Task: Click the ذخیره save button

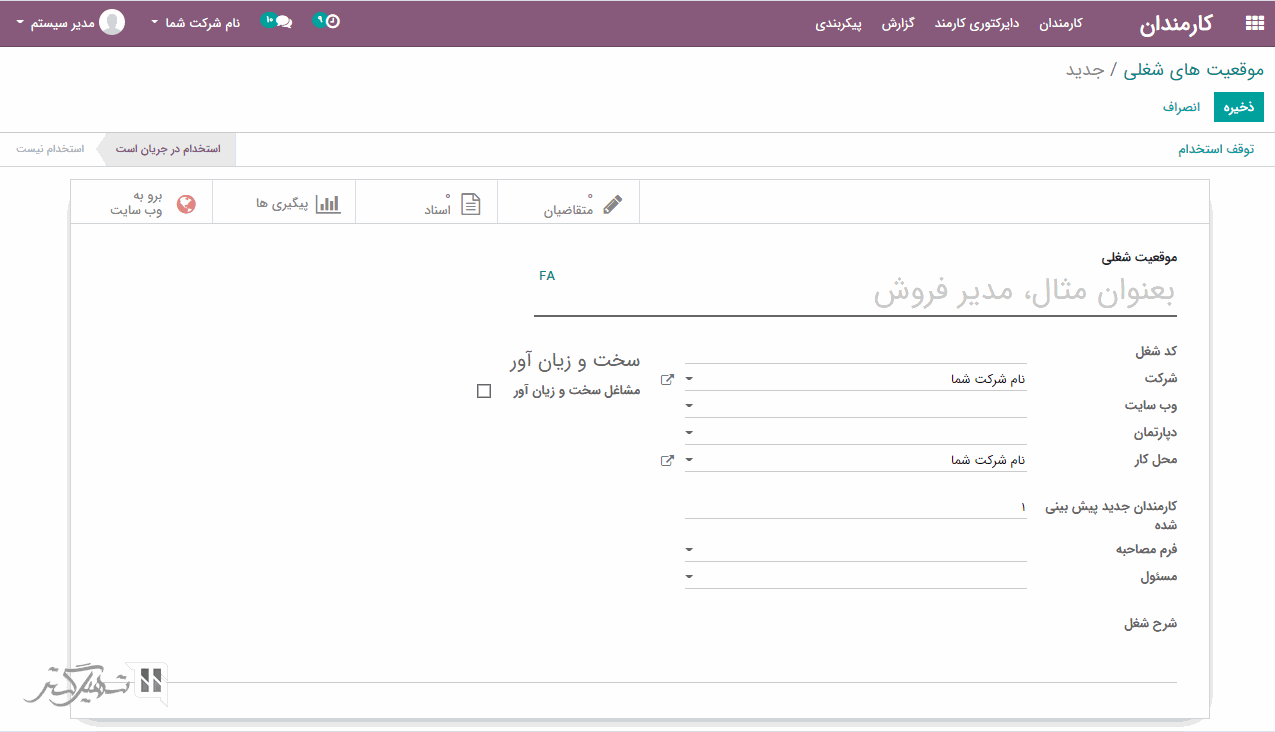Action: (1238, 107)
